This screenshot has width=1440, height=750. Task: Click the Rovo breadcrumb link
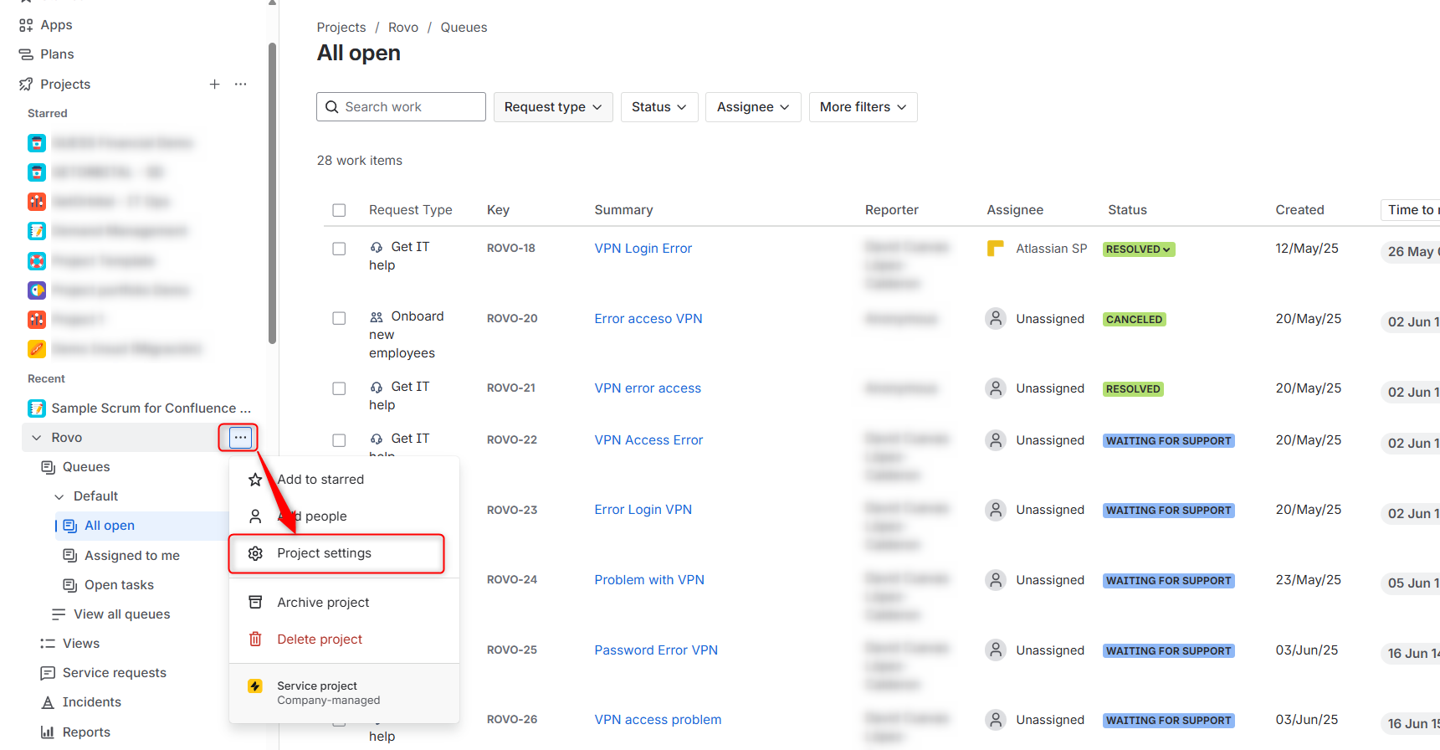point(403,27)
